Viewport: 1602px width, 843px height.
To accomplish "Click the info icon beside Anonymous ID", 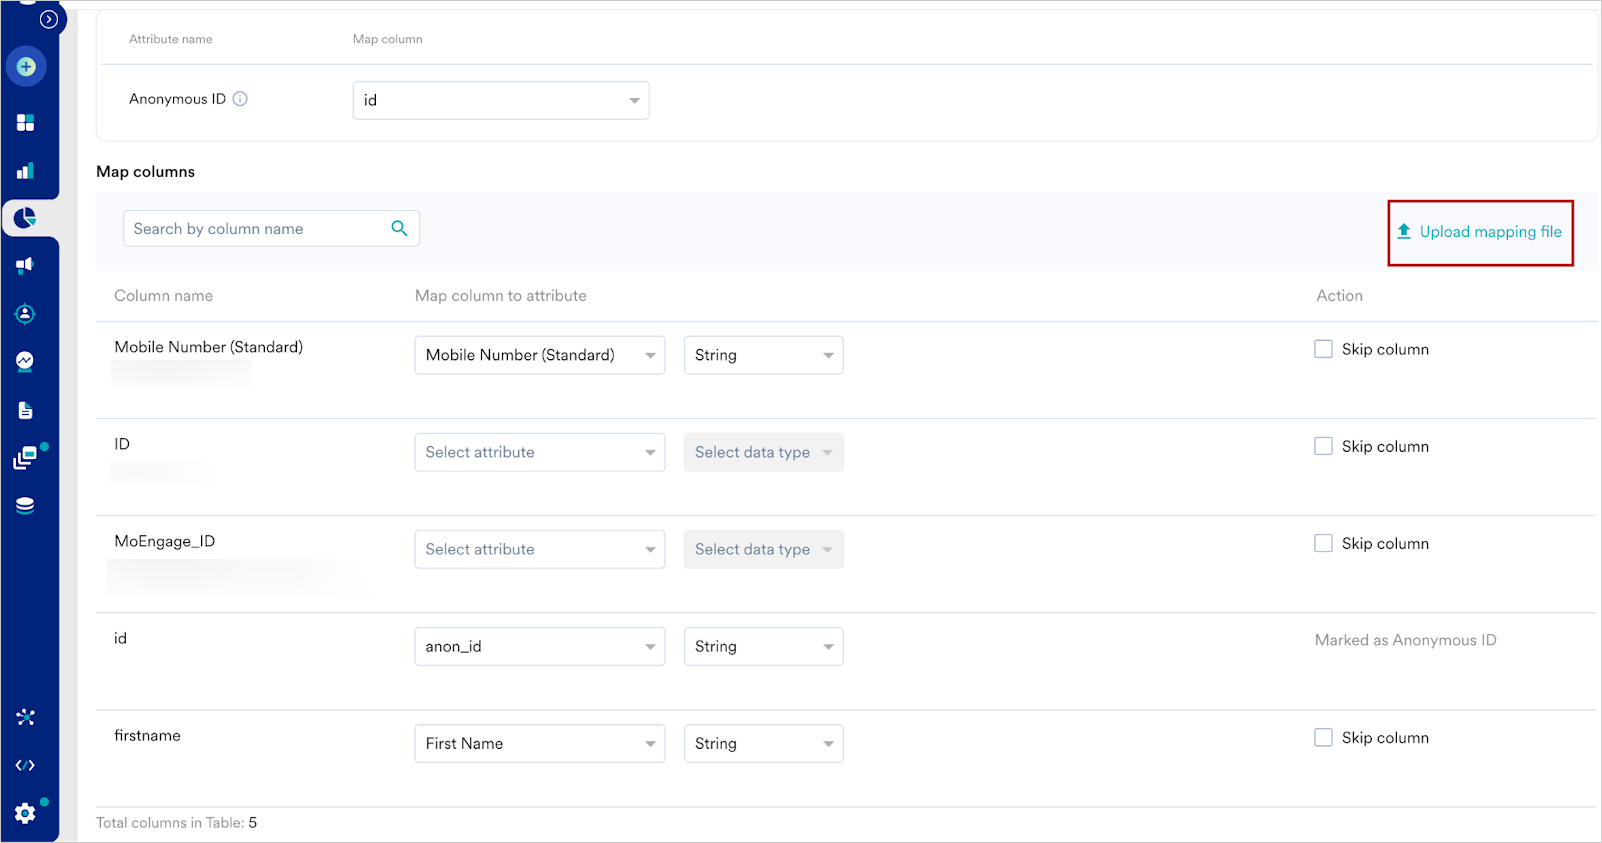I will tap(240, 99).
